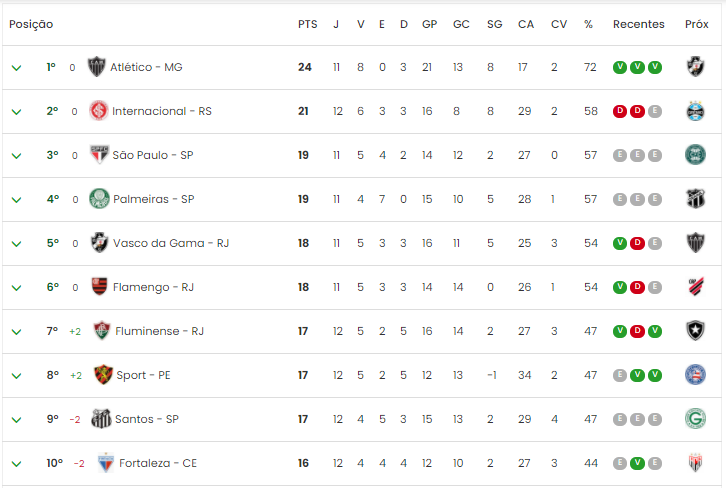Expand the Fluminense - RJ row chevron
This screenshot has height=488, width=726.
coord(16,332)
